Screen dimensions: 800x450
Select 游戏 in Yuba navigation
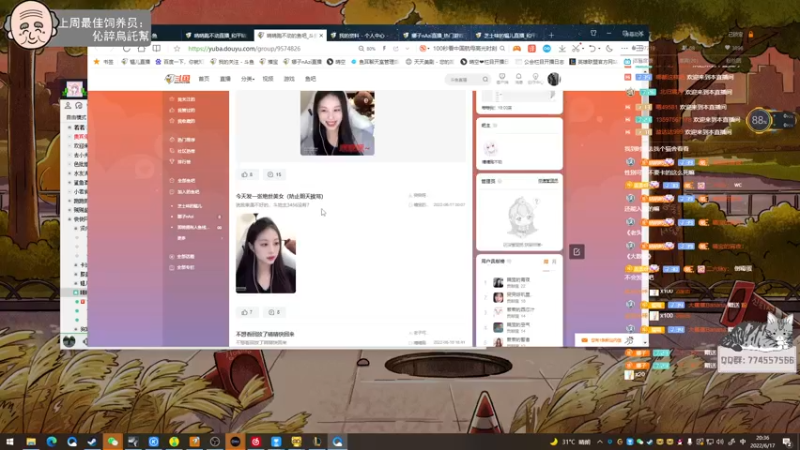tap(289, 79)
